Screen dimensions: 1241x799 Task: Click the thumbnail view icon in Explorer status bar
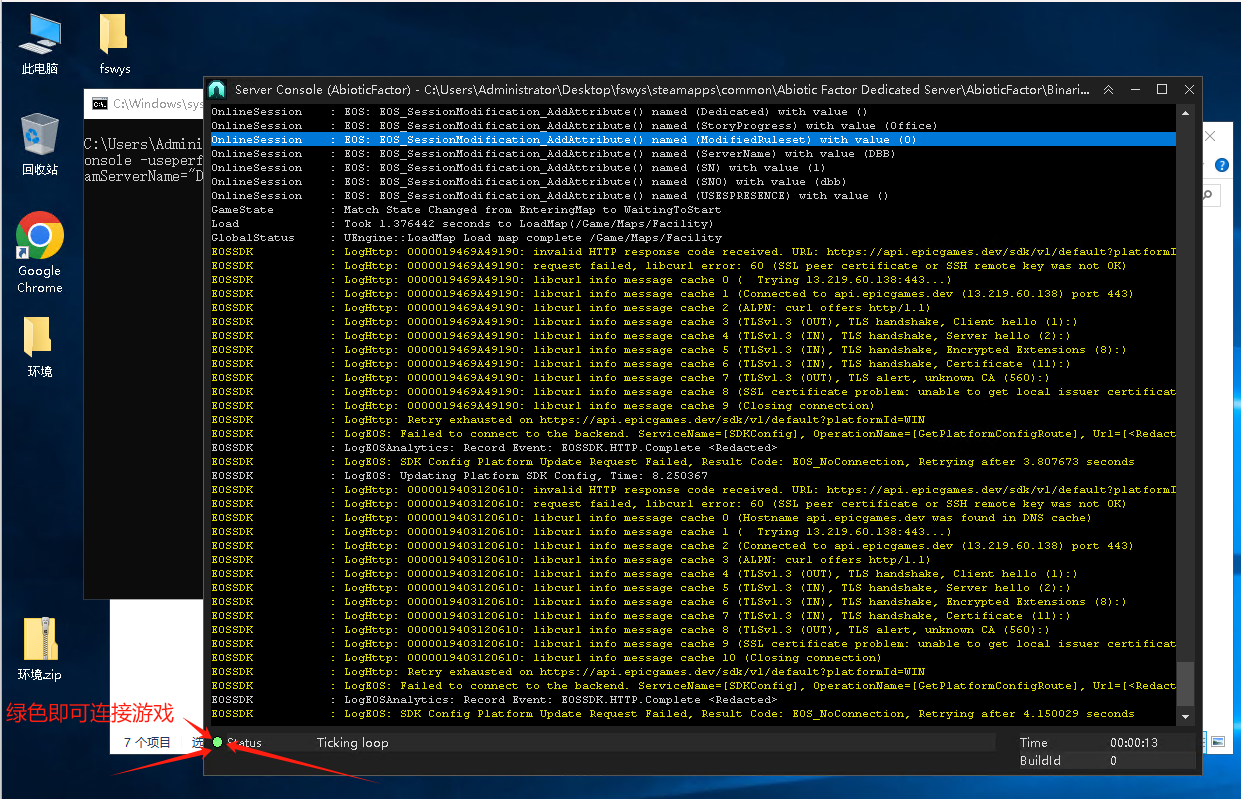pos(1217,742)
